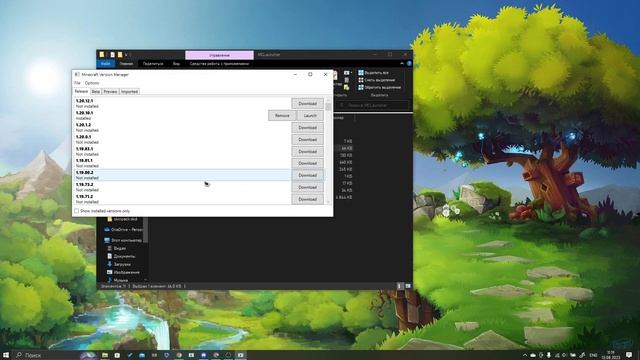Open quick access toolbar dropdown in Explorer
Image resolution: width=640 pixels, height=360 pixels.
tap(127, 55)
